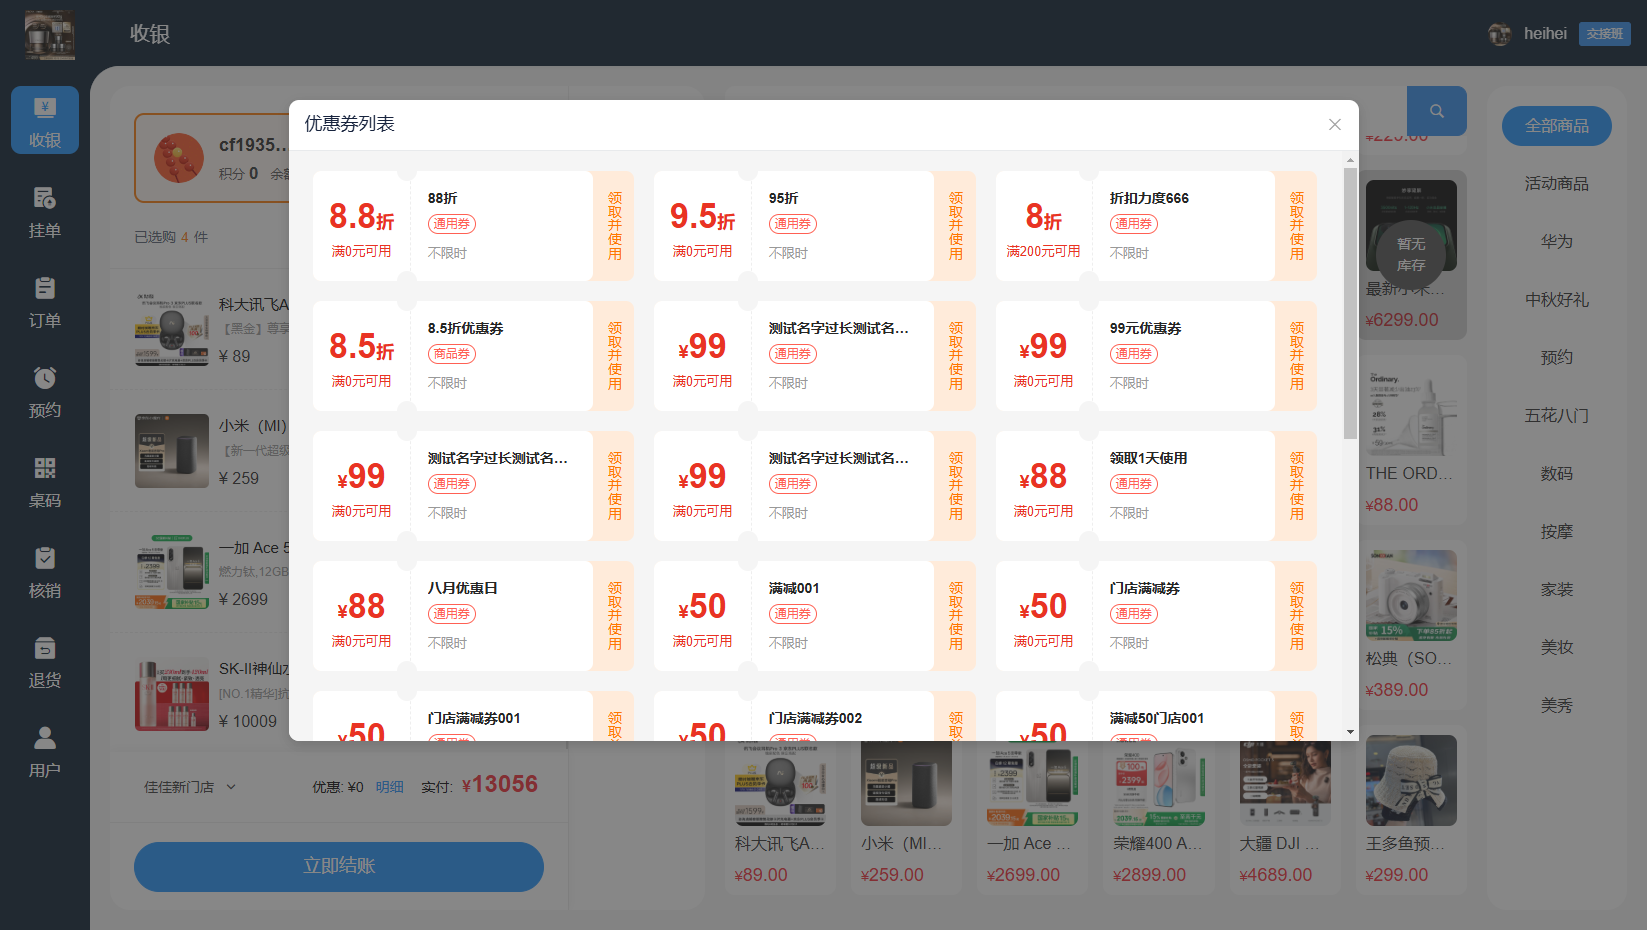Open the 中秋好礼 category

[x=1557, y=300]
